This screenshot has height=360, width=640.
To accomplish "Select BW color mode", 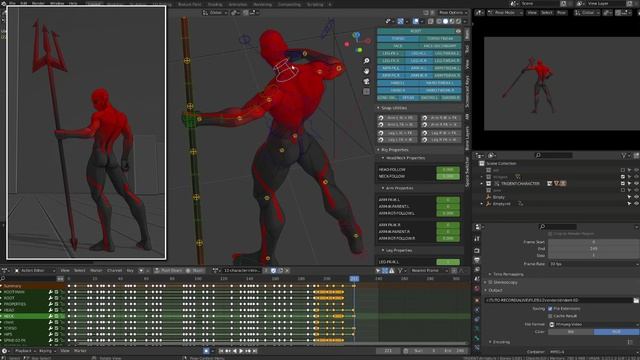I will [571, 332].
